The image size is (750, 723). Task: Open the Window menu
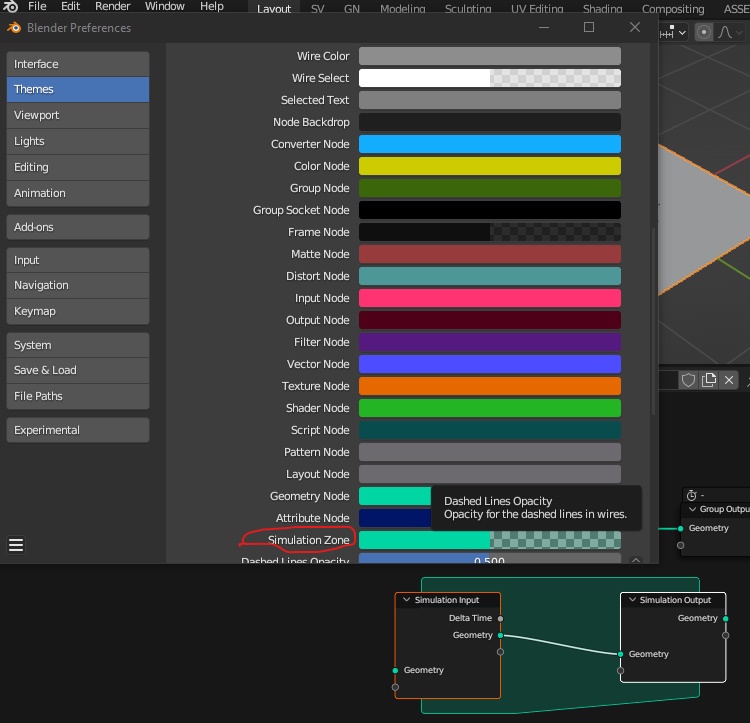[x=165, y=6]
